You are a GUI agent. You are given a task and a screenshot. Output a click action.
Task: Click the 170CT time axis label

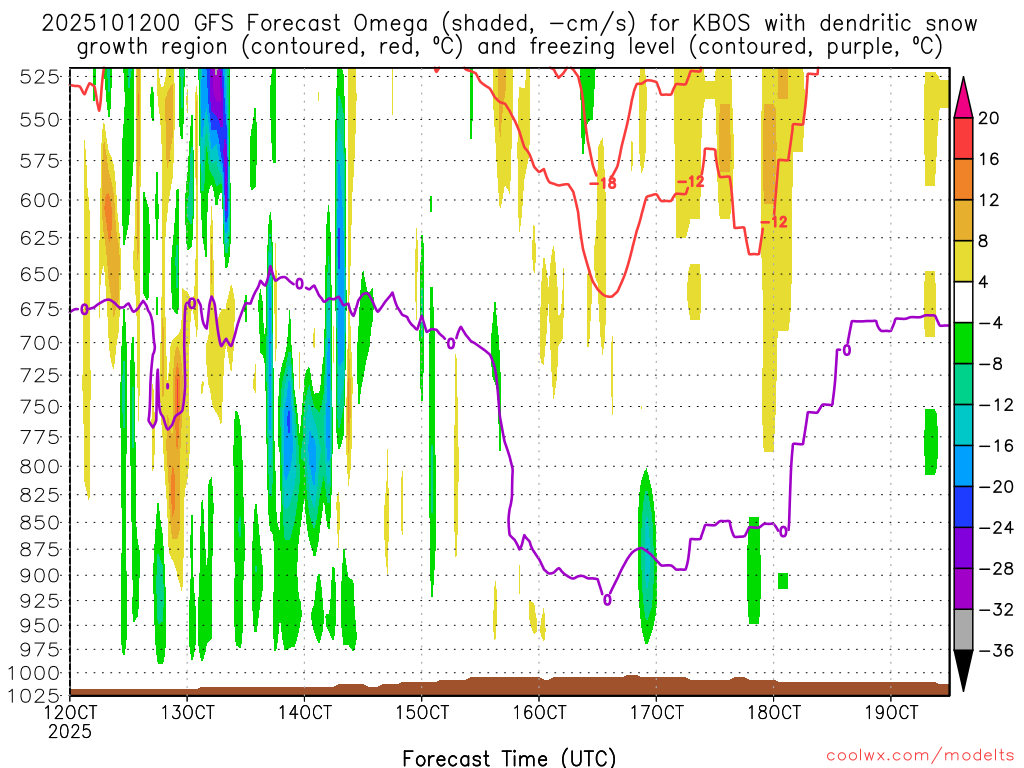[656, 712]
